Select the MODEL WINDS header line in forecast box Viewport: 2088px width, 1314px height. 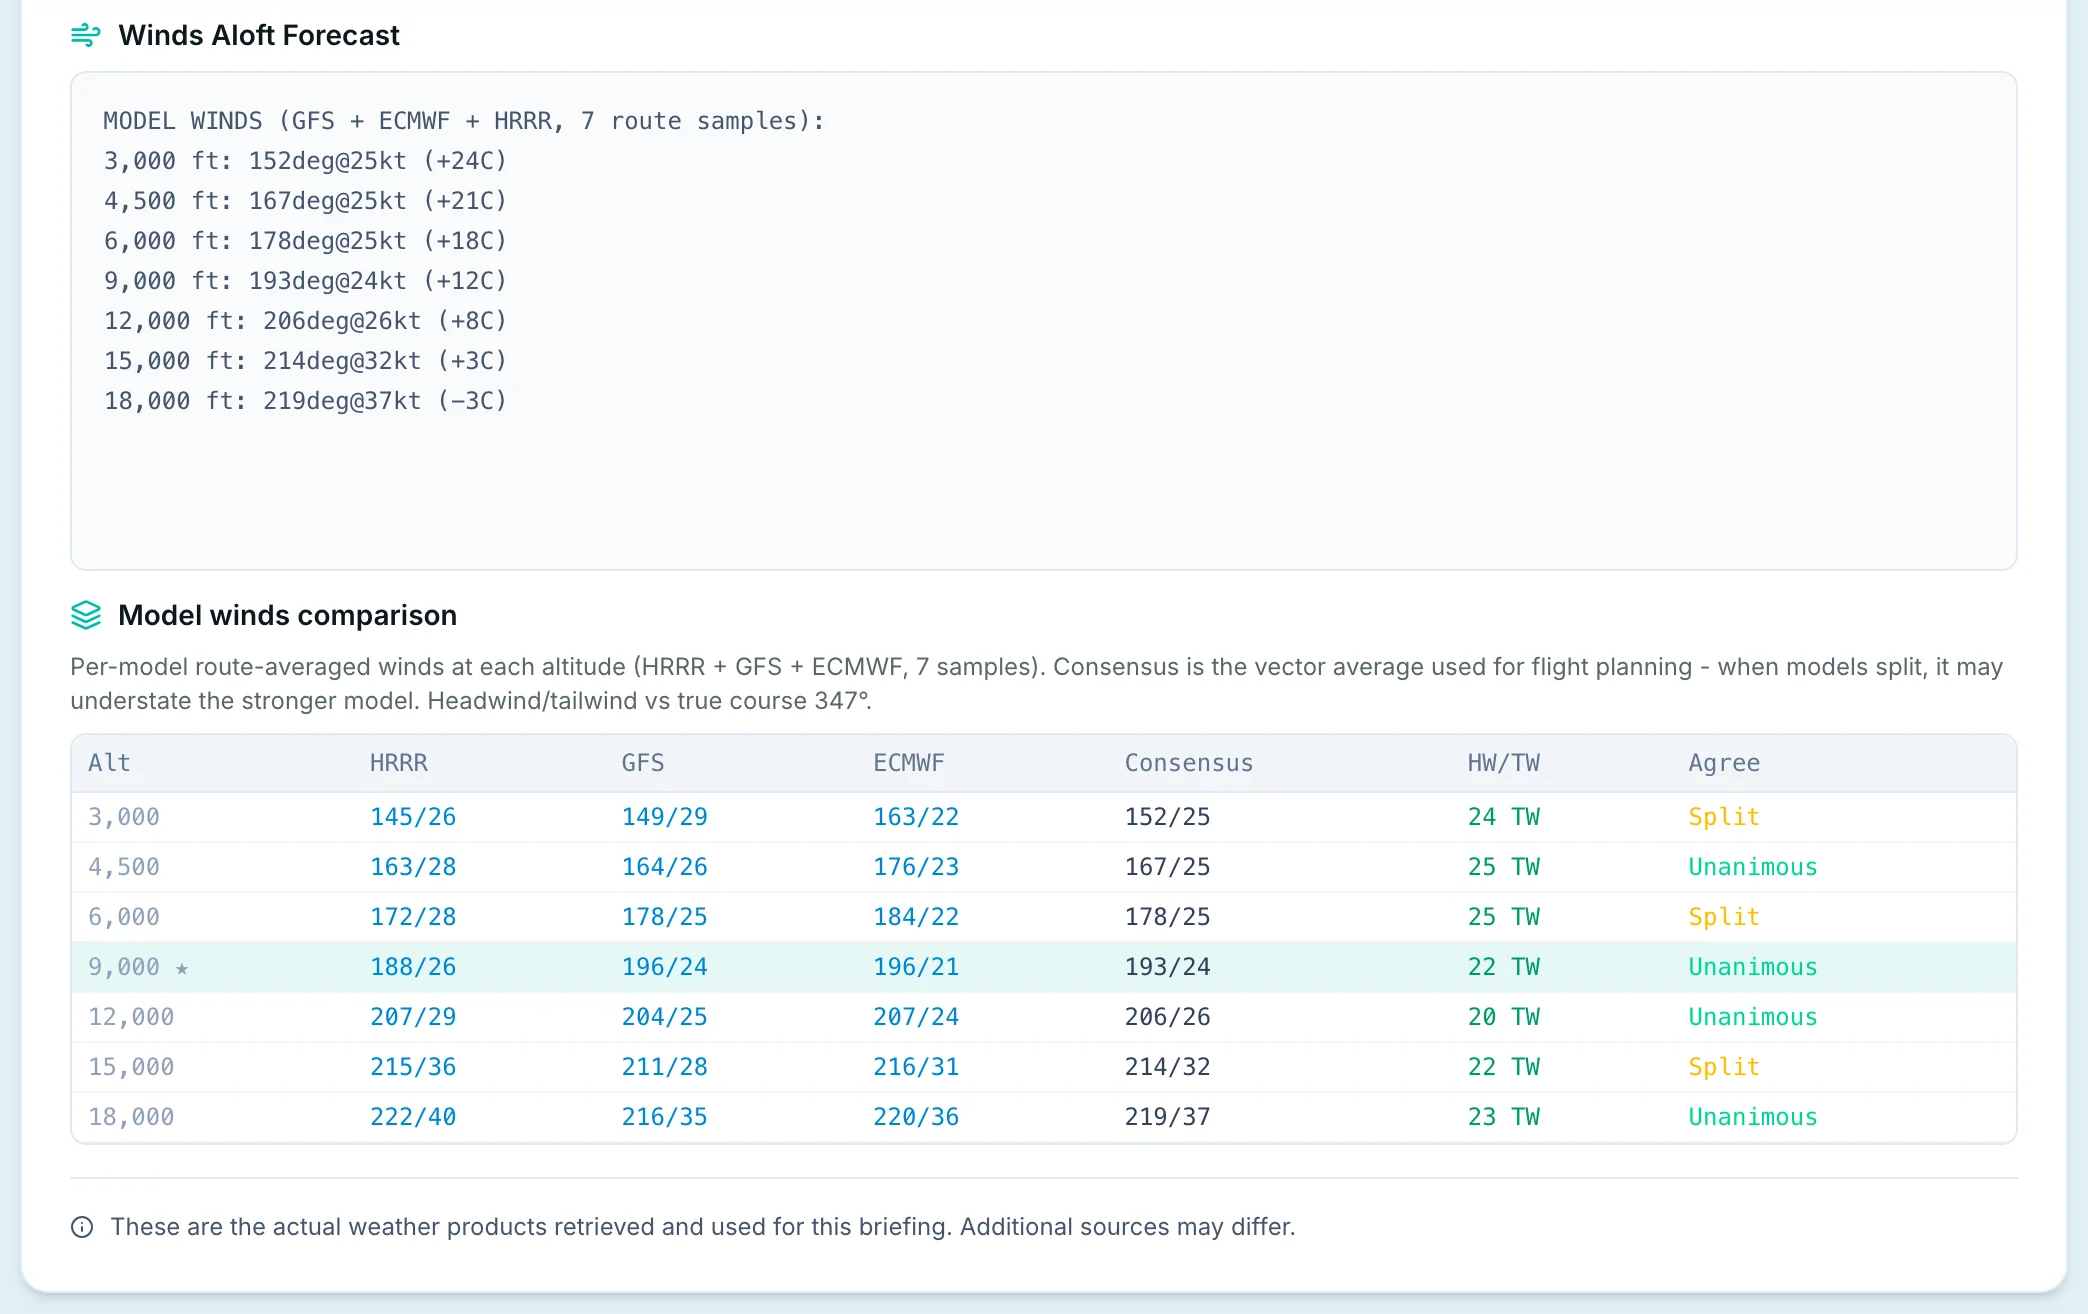[x=464, y=121]
